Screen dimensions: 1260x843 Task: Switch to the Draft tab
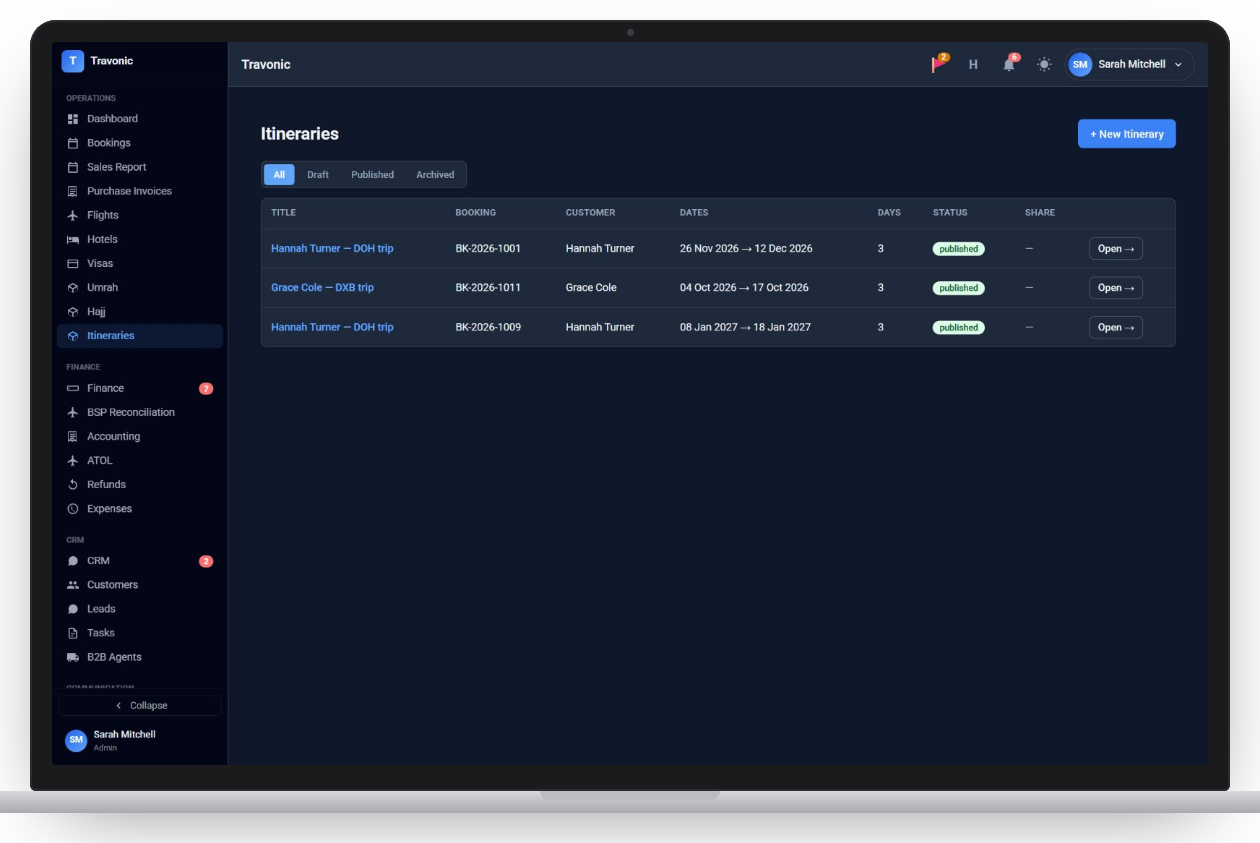click(x=318, y=175)
